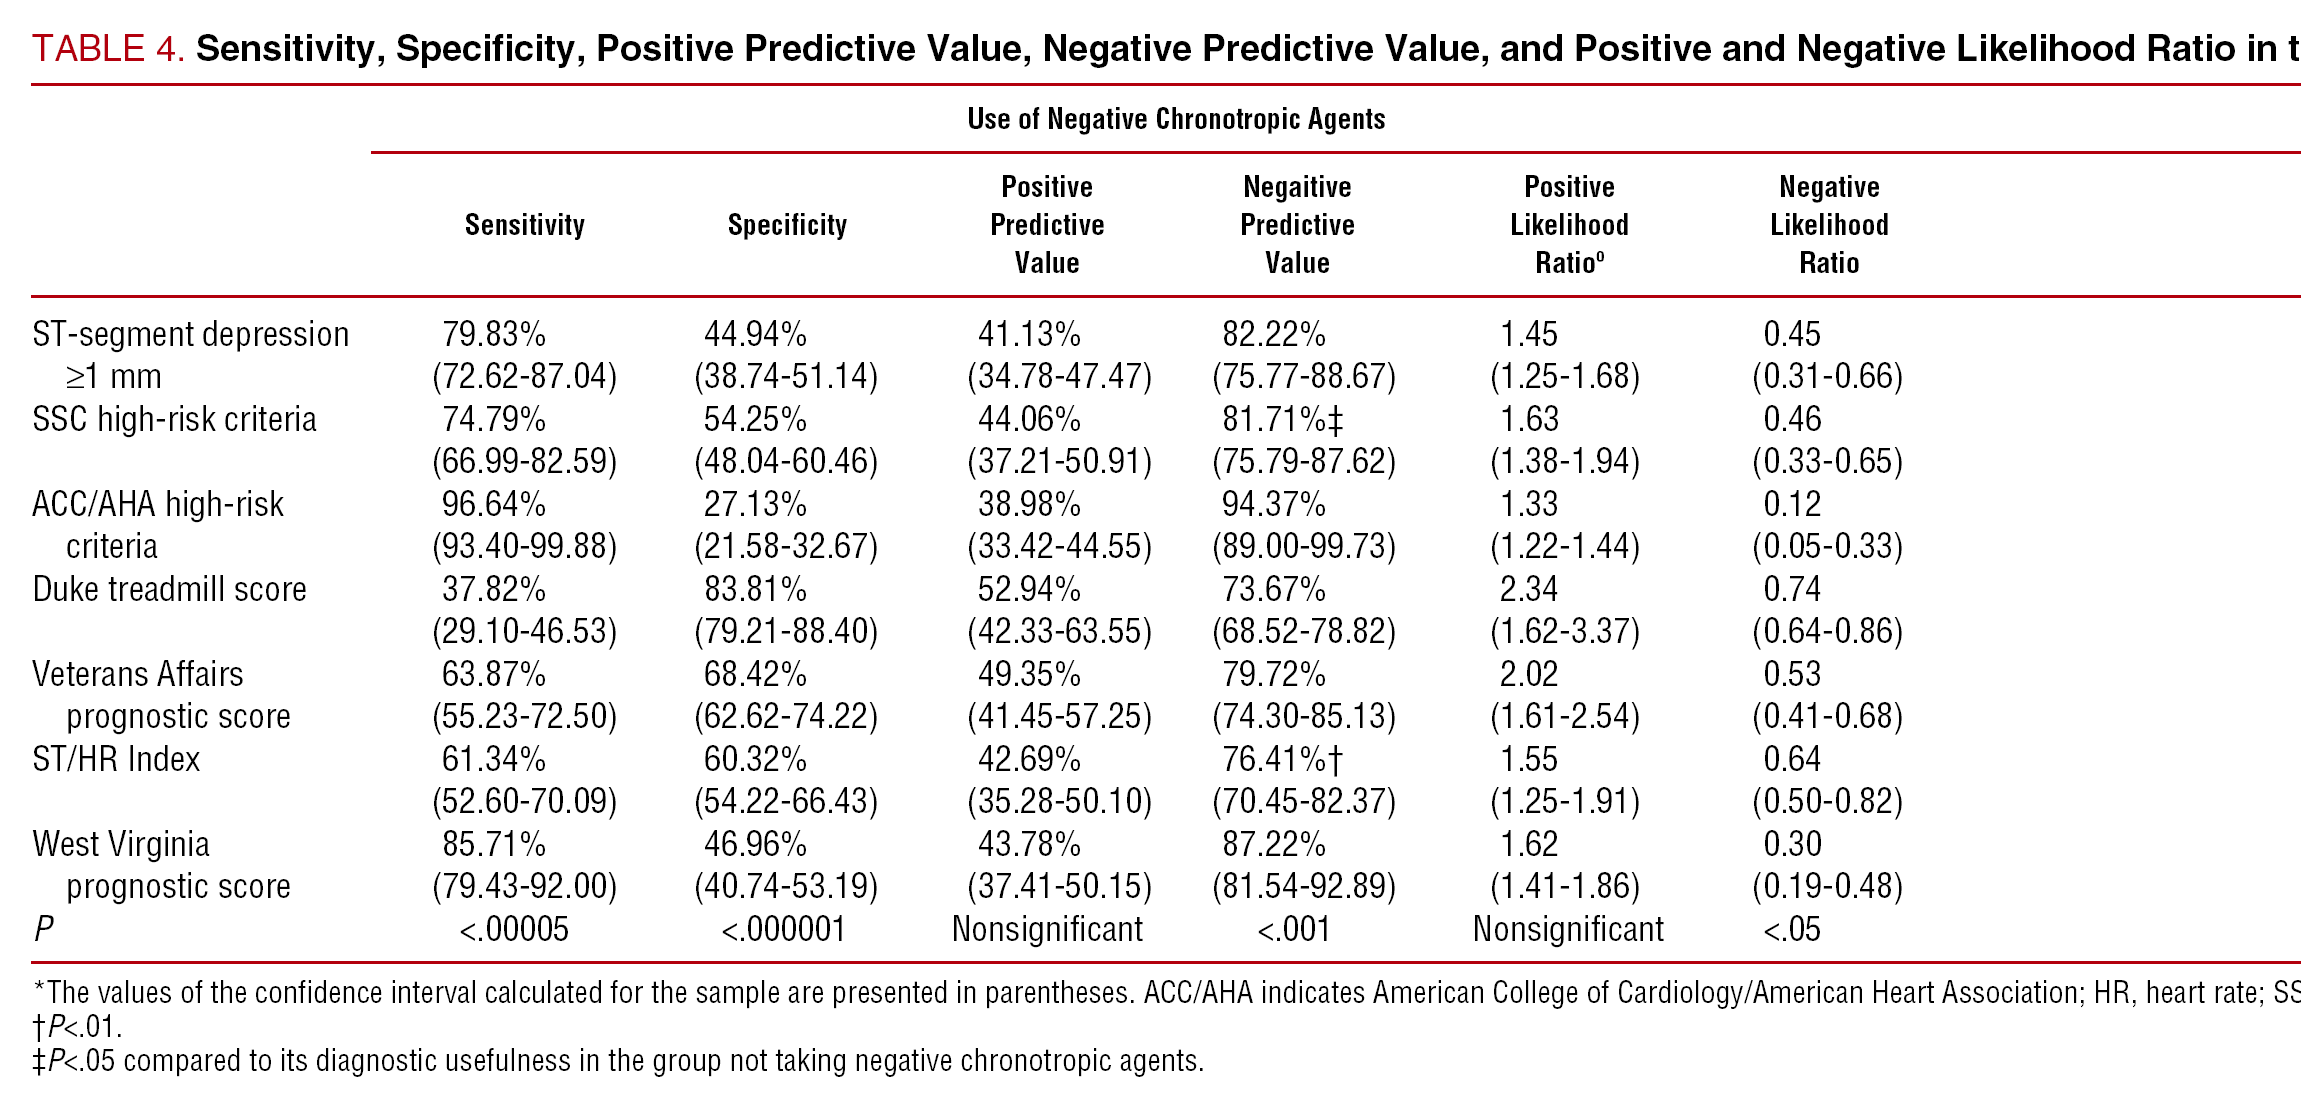Select the Positive Likelihood Ratio header

click(x=1568, y=225)
